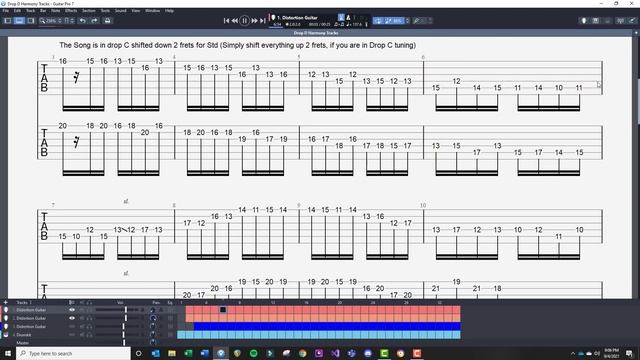
Task: Click the redo arrow in toolbar
Action: click(x=94, y=20)
